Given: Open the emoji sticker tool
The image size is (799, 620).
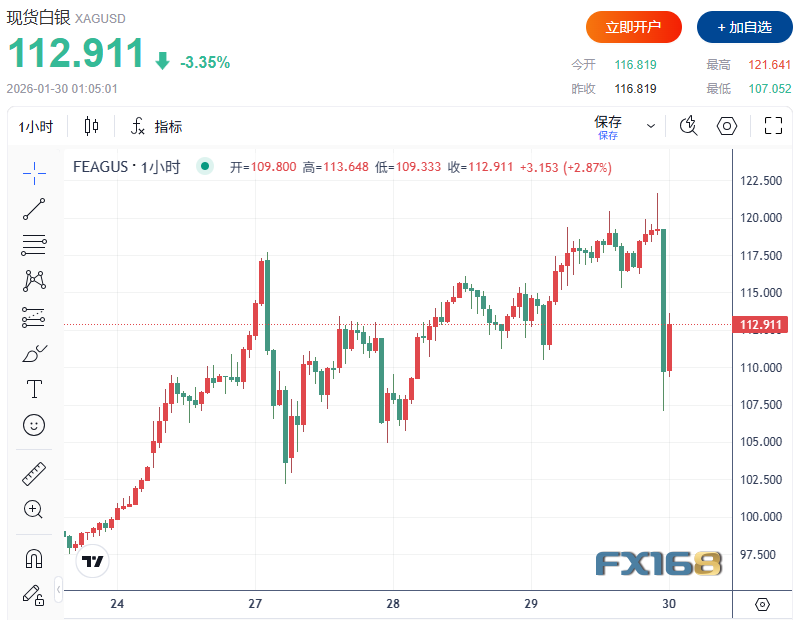Looking at the screenshot, I should click(34, 425).
